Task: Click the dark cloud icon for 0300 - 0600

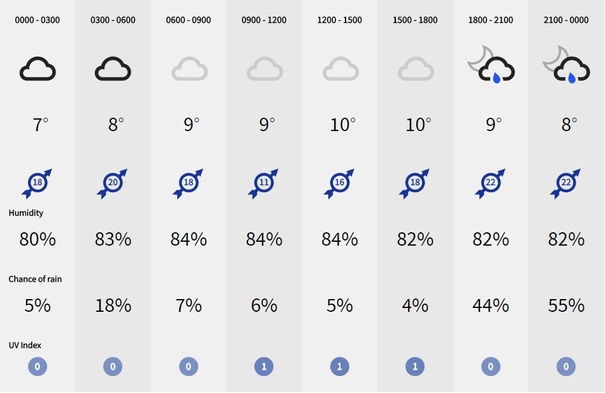Action: (x=113, y=69)
